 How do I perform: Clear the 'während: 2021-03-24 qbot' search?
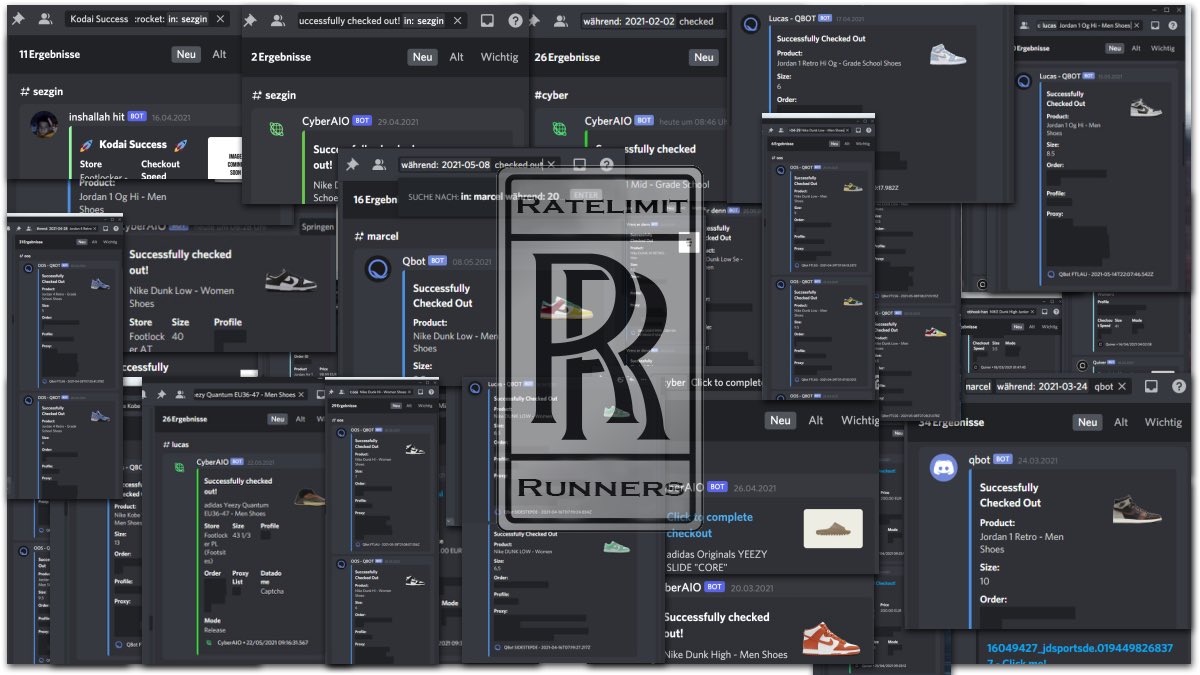click(x=1123, y=386)
